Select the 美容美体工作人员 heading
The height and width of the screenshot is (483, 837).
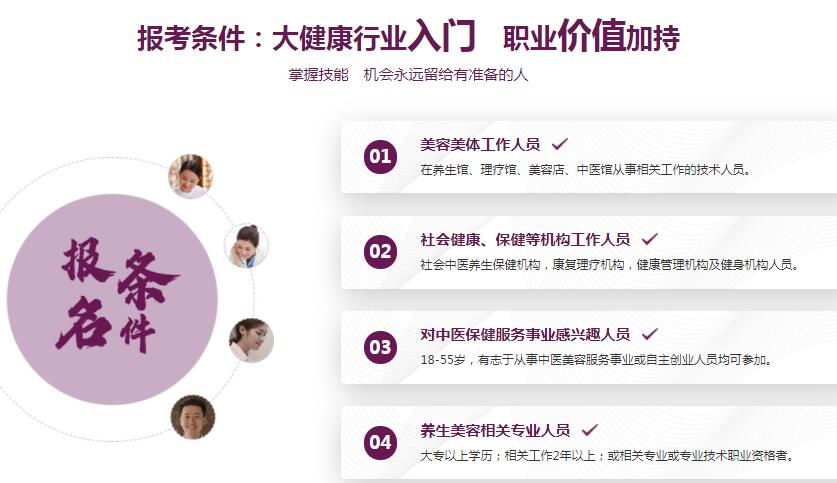(480, 144)
